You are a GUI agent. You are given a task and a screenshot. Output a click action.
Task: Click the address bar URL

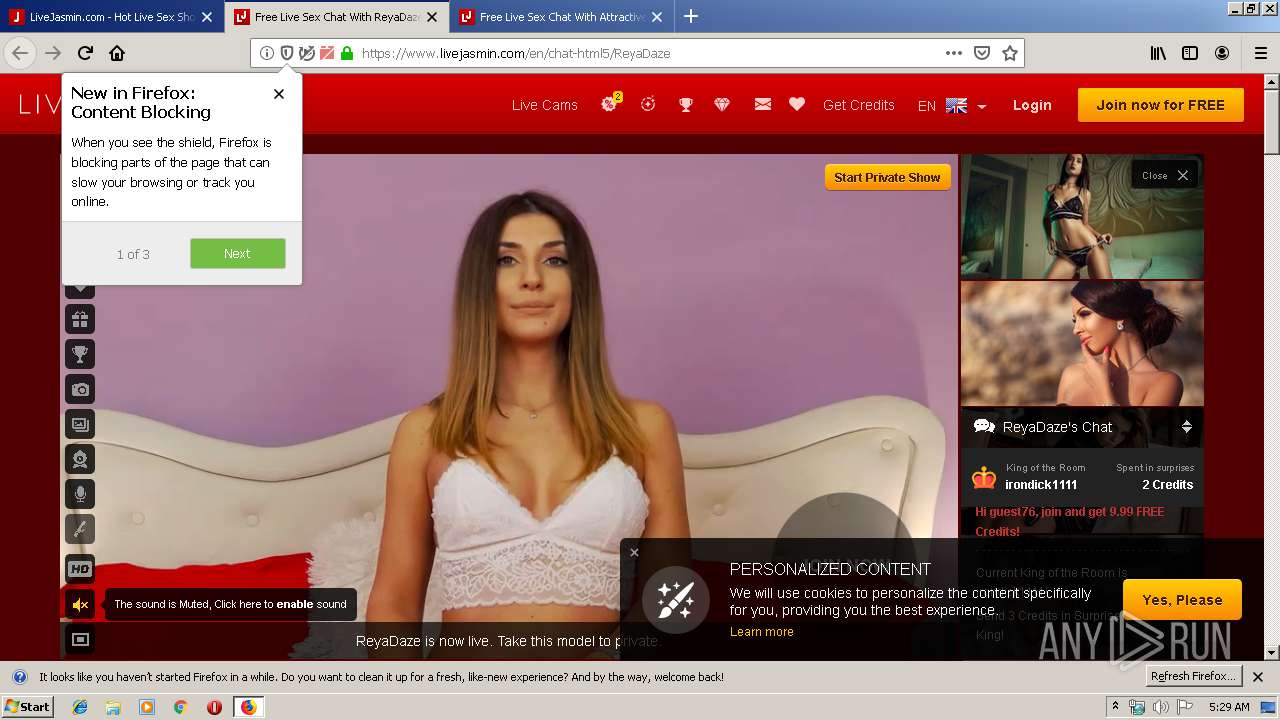point(516,54)
